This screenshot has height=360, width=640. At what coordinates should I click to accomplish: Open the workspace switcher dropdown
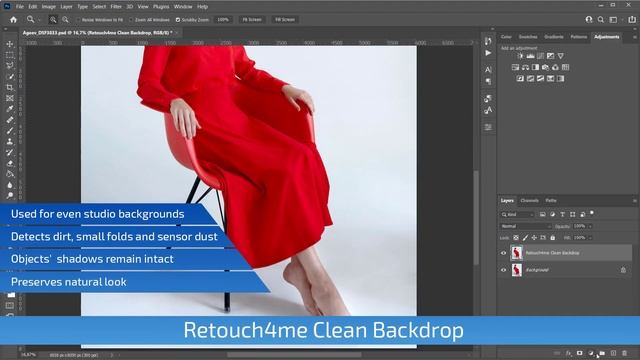pos(613,20)
